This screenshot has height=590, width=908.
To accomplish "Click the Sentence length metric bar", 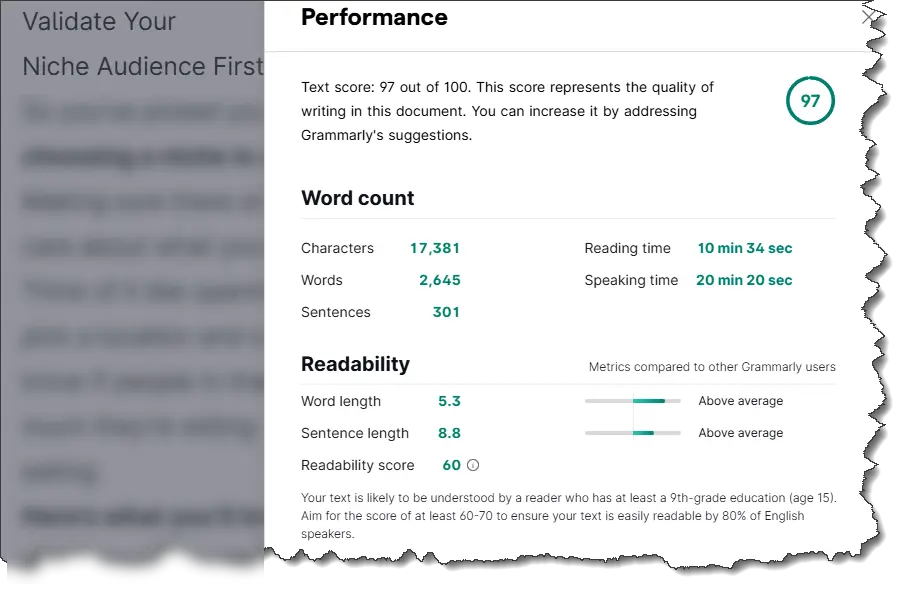I will coord(633,432).
